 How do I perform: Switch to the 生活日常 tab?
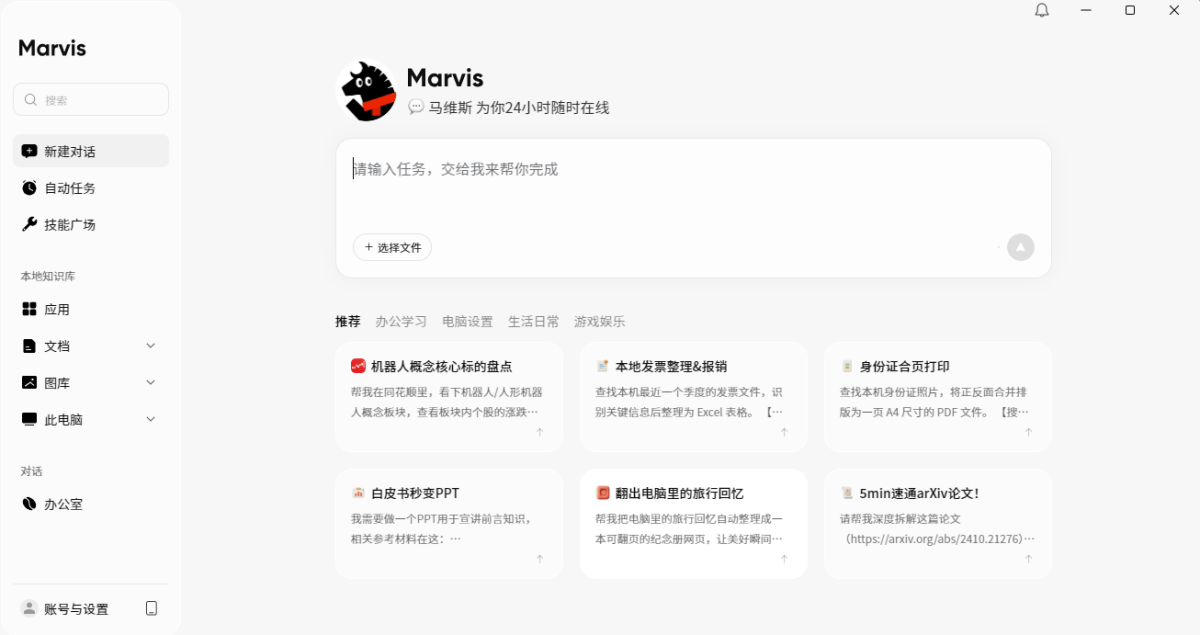(x=534, y=321)
